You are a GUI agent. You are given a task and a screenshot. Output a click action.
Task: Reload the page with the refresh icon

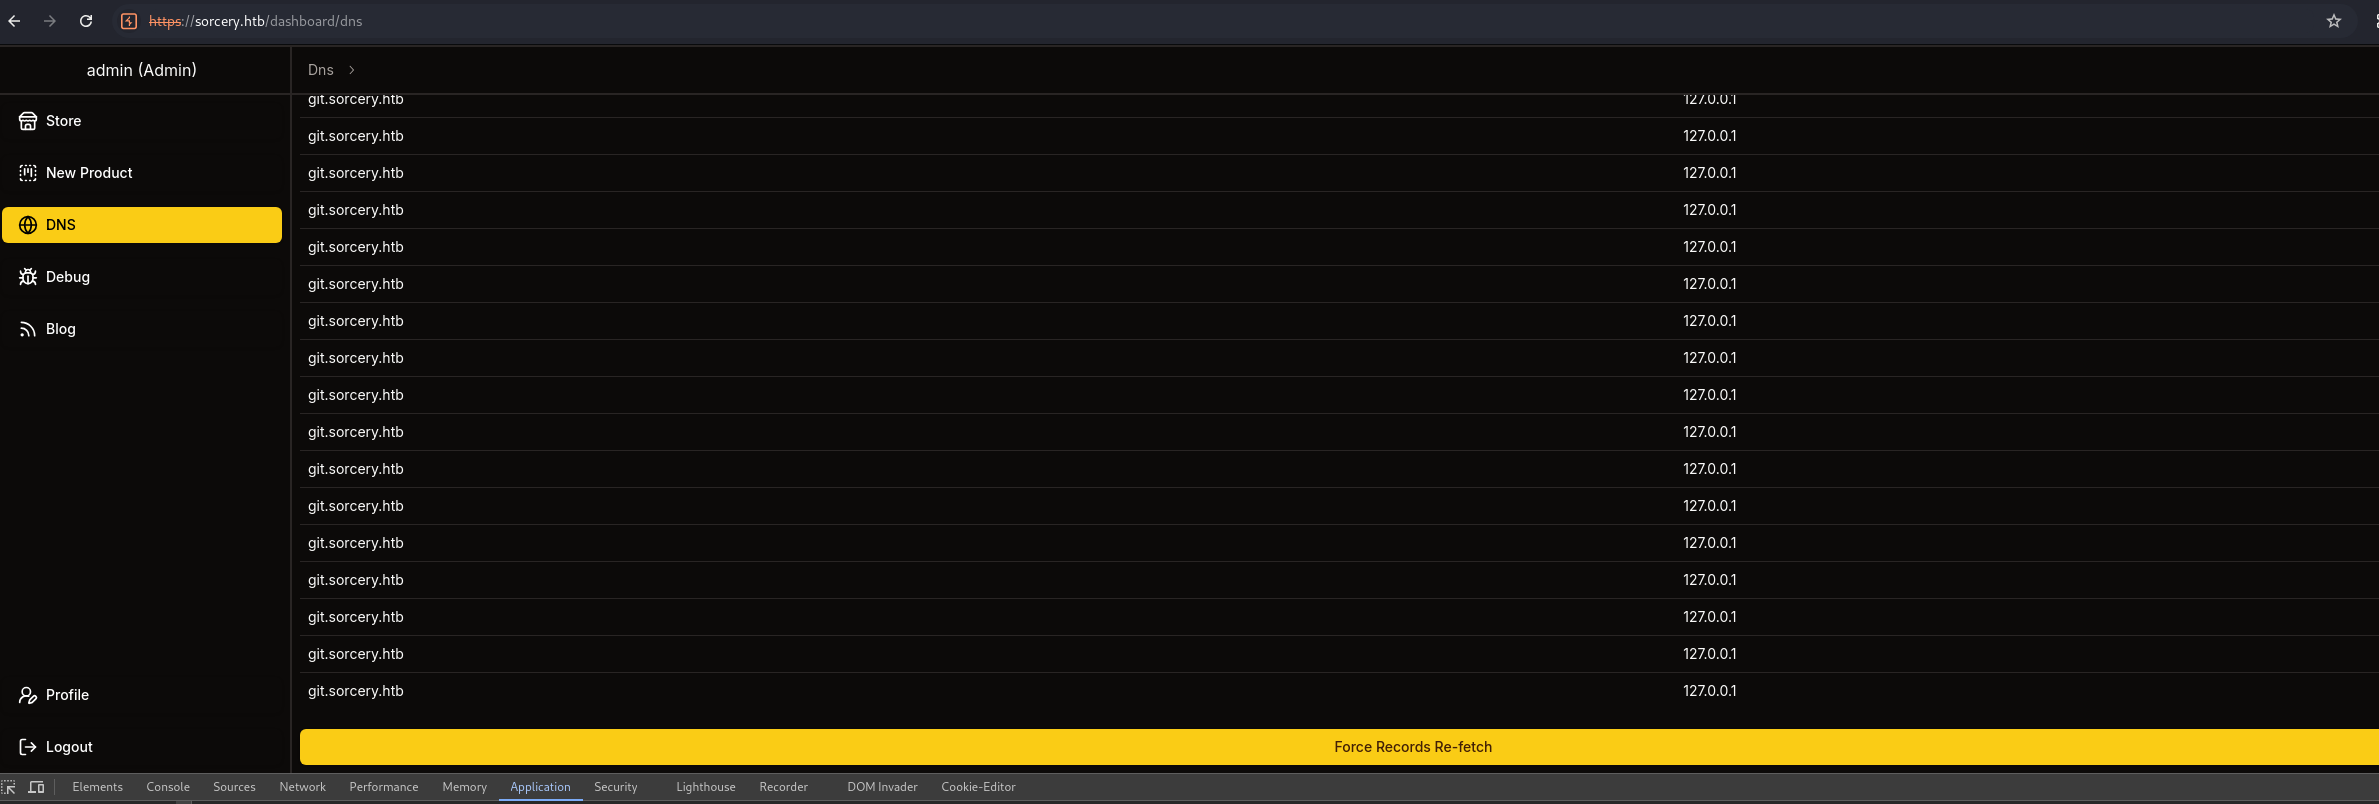[x=86, y=21]
